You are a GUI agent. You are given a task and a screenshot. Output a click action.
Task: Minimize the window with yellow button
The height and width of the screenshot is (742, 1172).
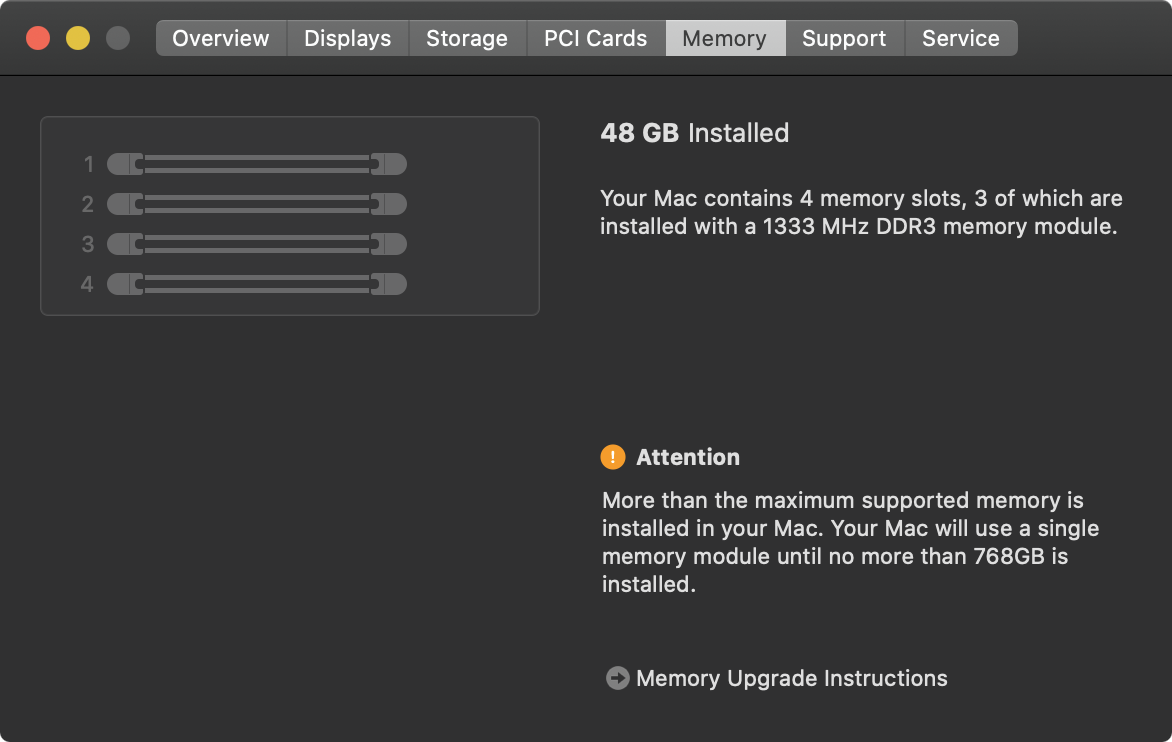pos(78,38)
